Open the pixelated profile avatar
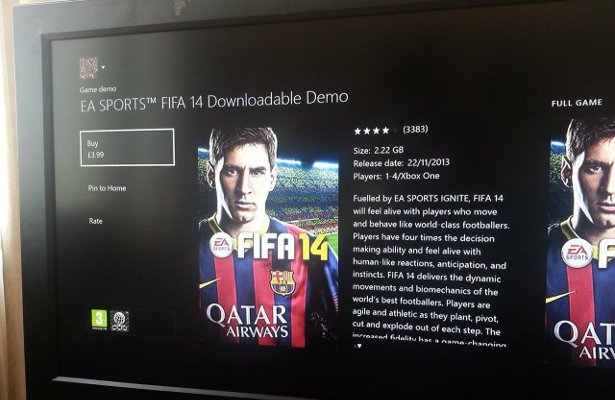Viewport: 615px width, 400px height. point(89,68)
